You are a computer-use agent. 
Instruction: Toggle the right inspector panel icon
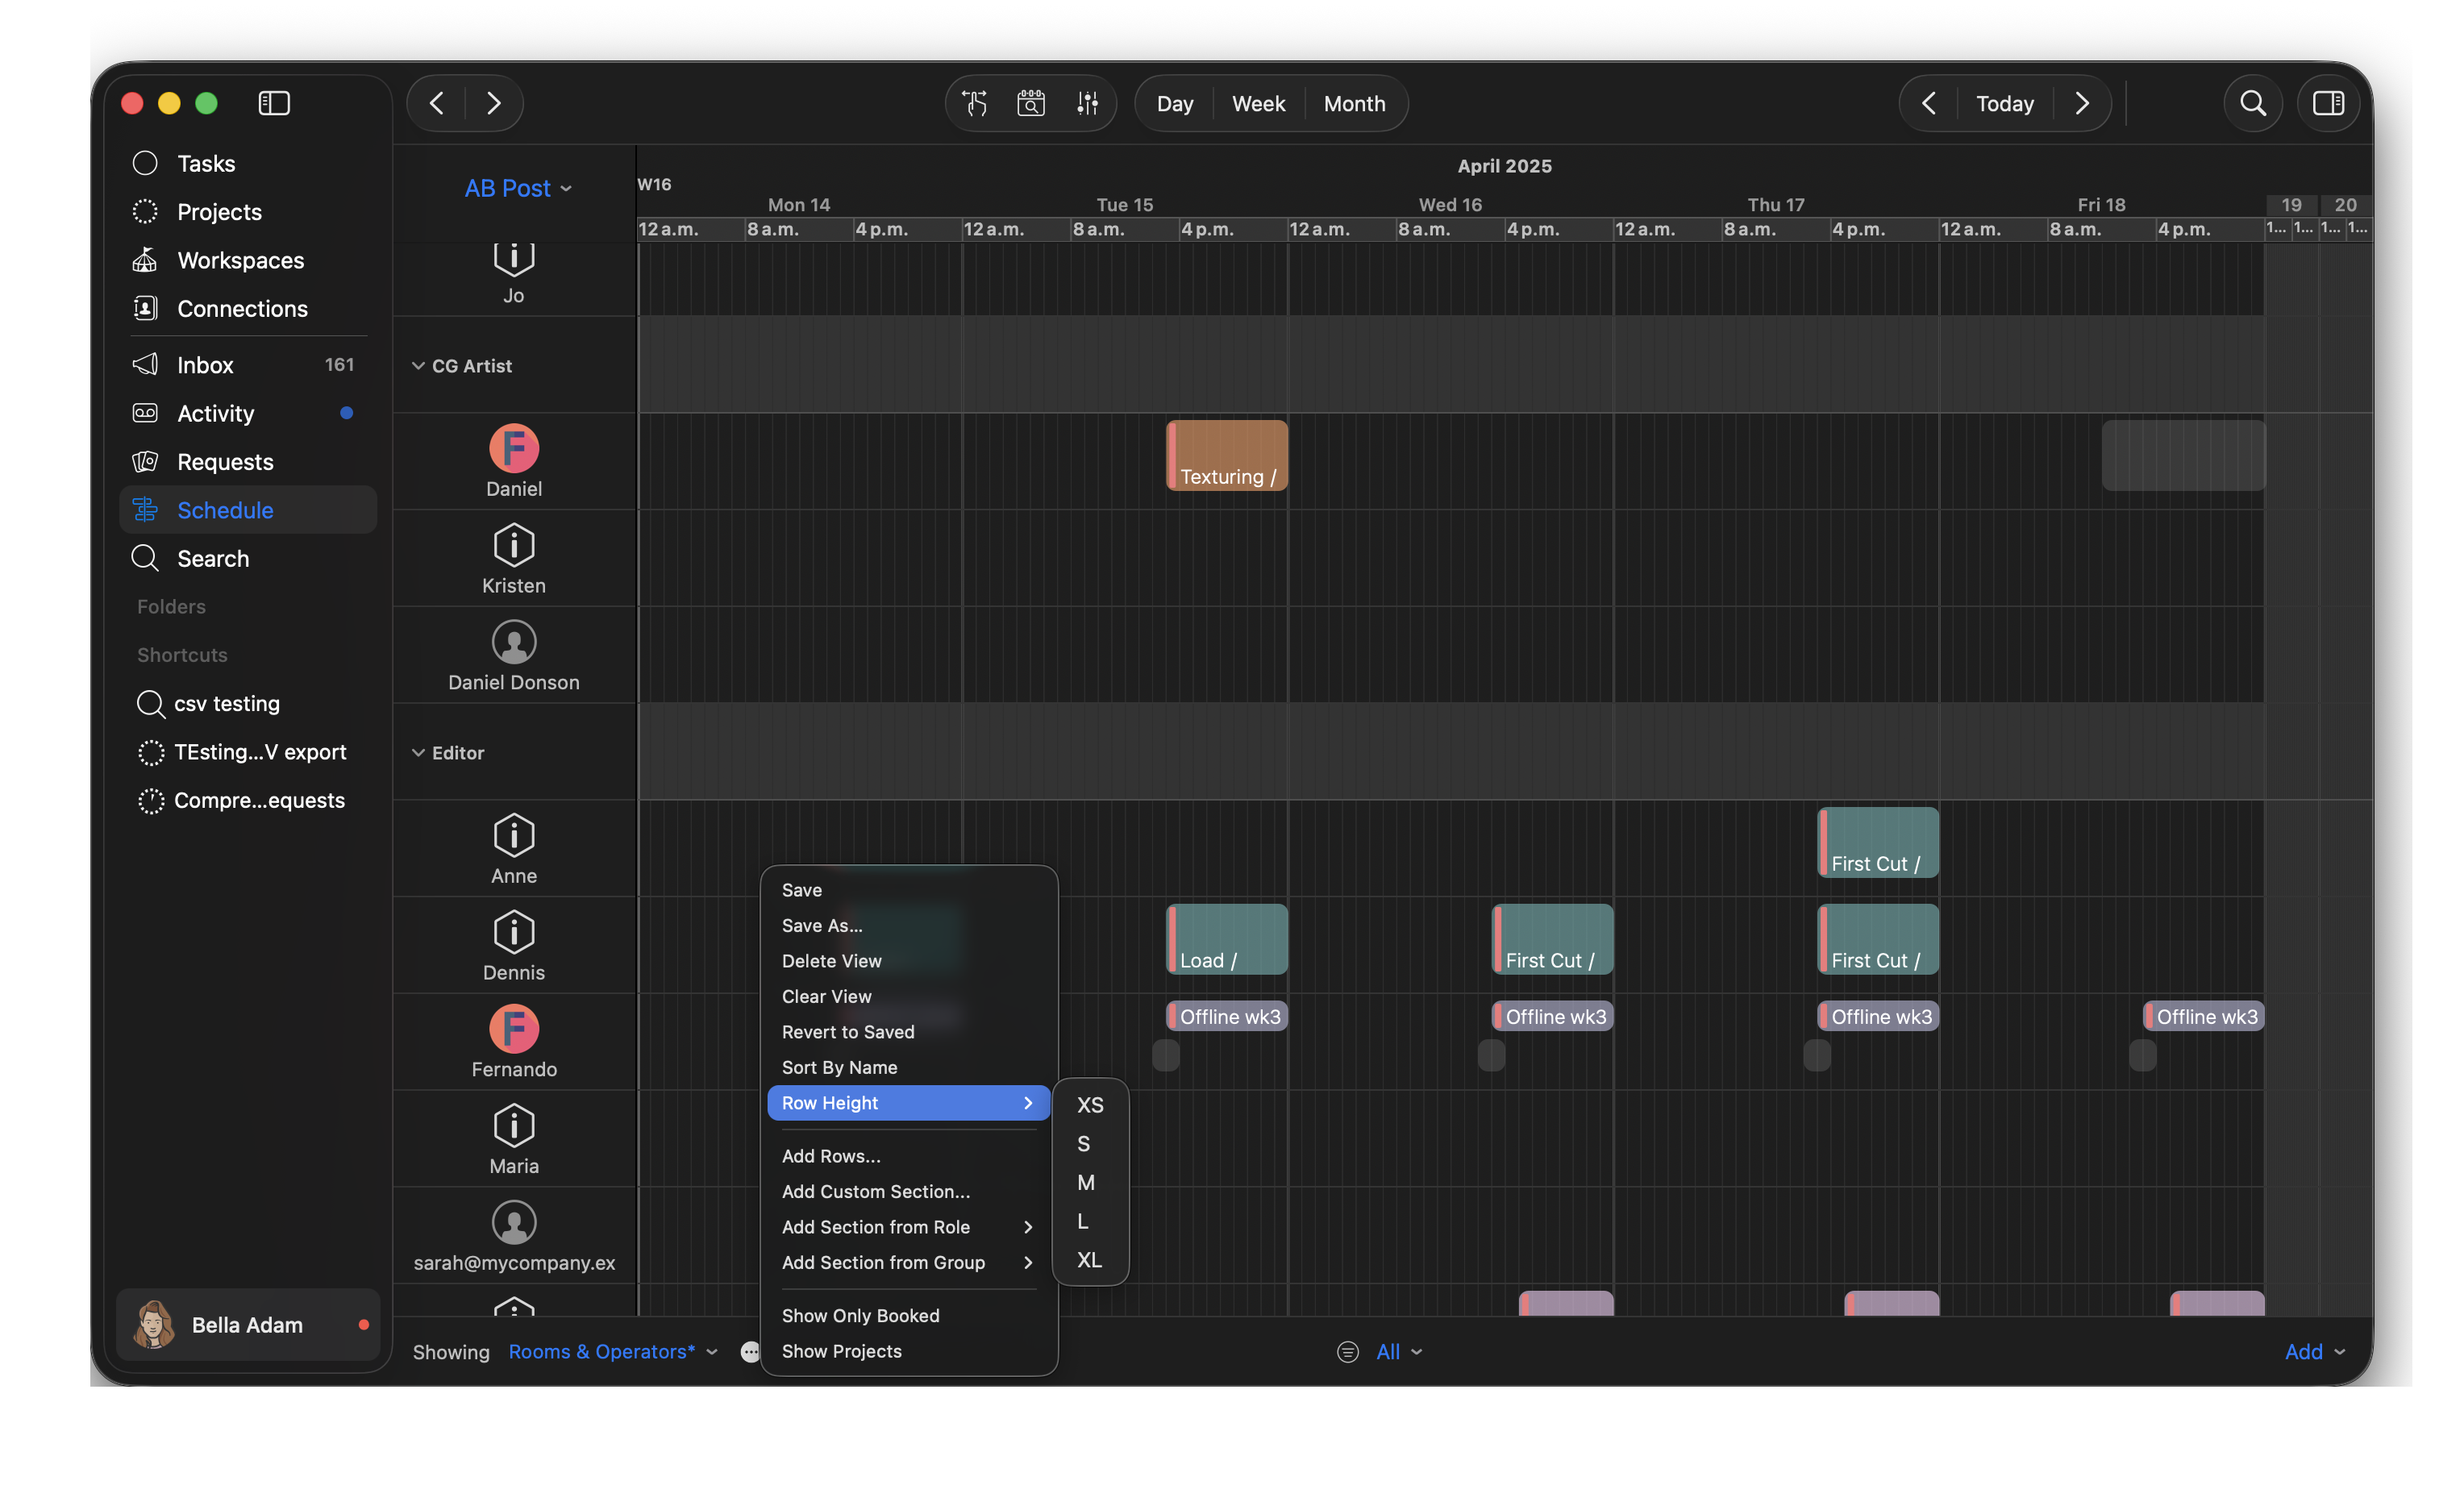(2328, 103)
